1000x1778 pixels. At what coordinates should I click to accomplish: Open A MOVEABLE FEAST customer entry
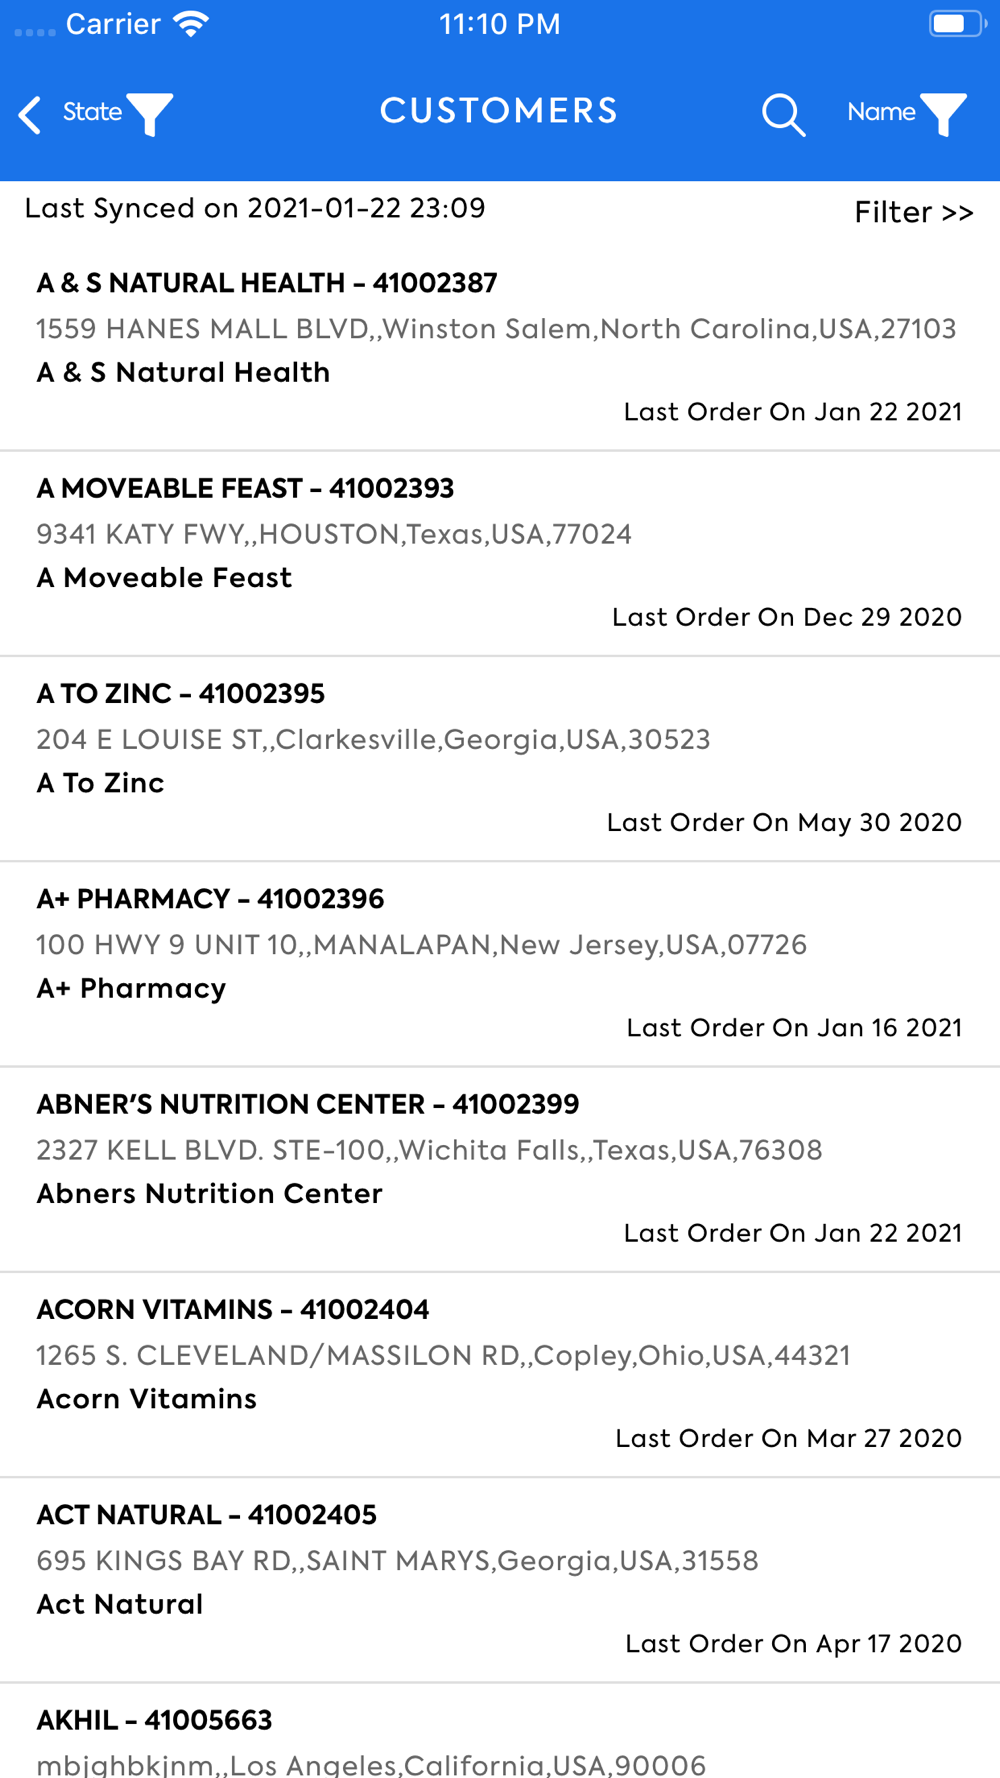click(500, 554)
